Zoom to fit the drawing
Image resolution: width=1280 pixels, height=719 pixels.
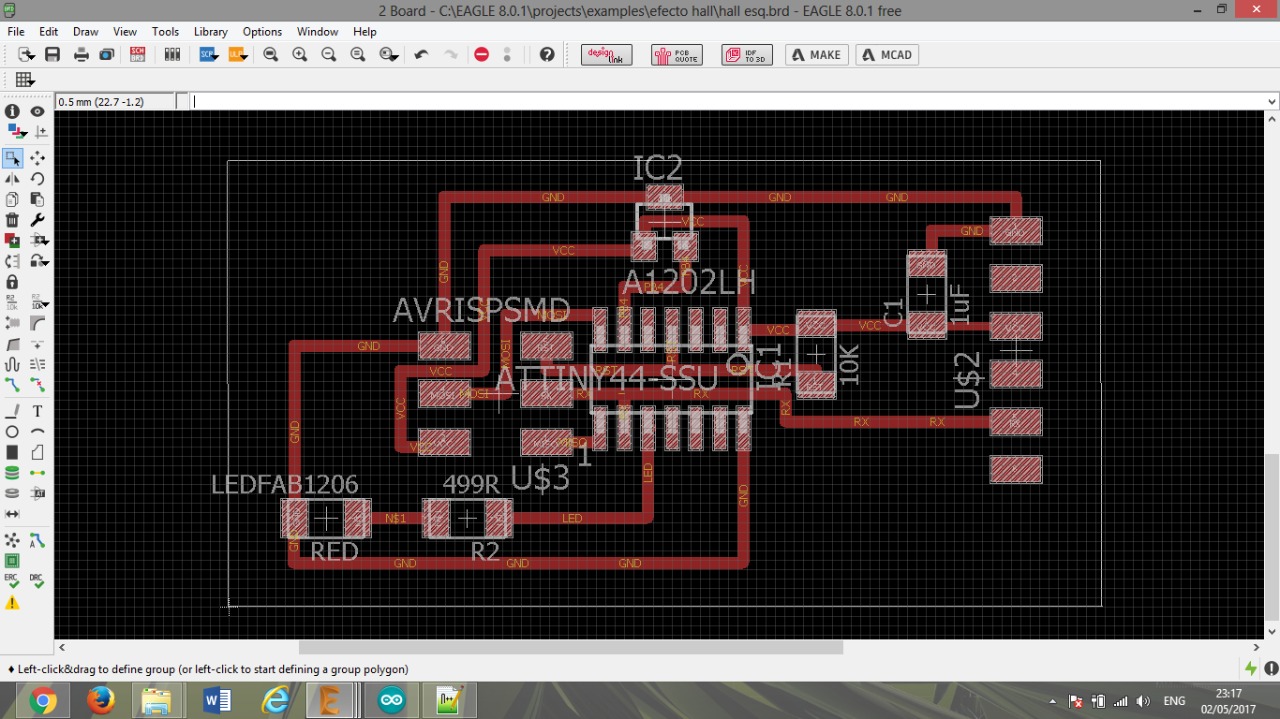pos(270,55)
